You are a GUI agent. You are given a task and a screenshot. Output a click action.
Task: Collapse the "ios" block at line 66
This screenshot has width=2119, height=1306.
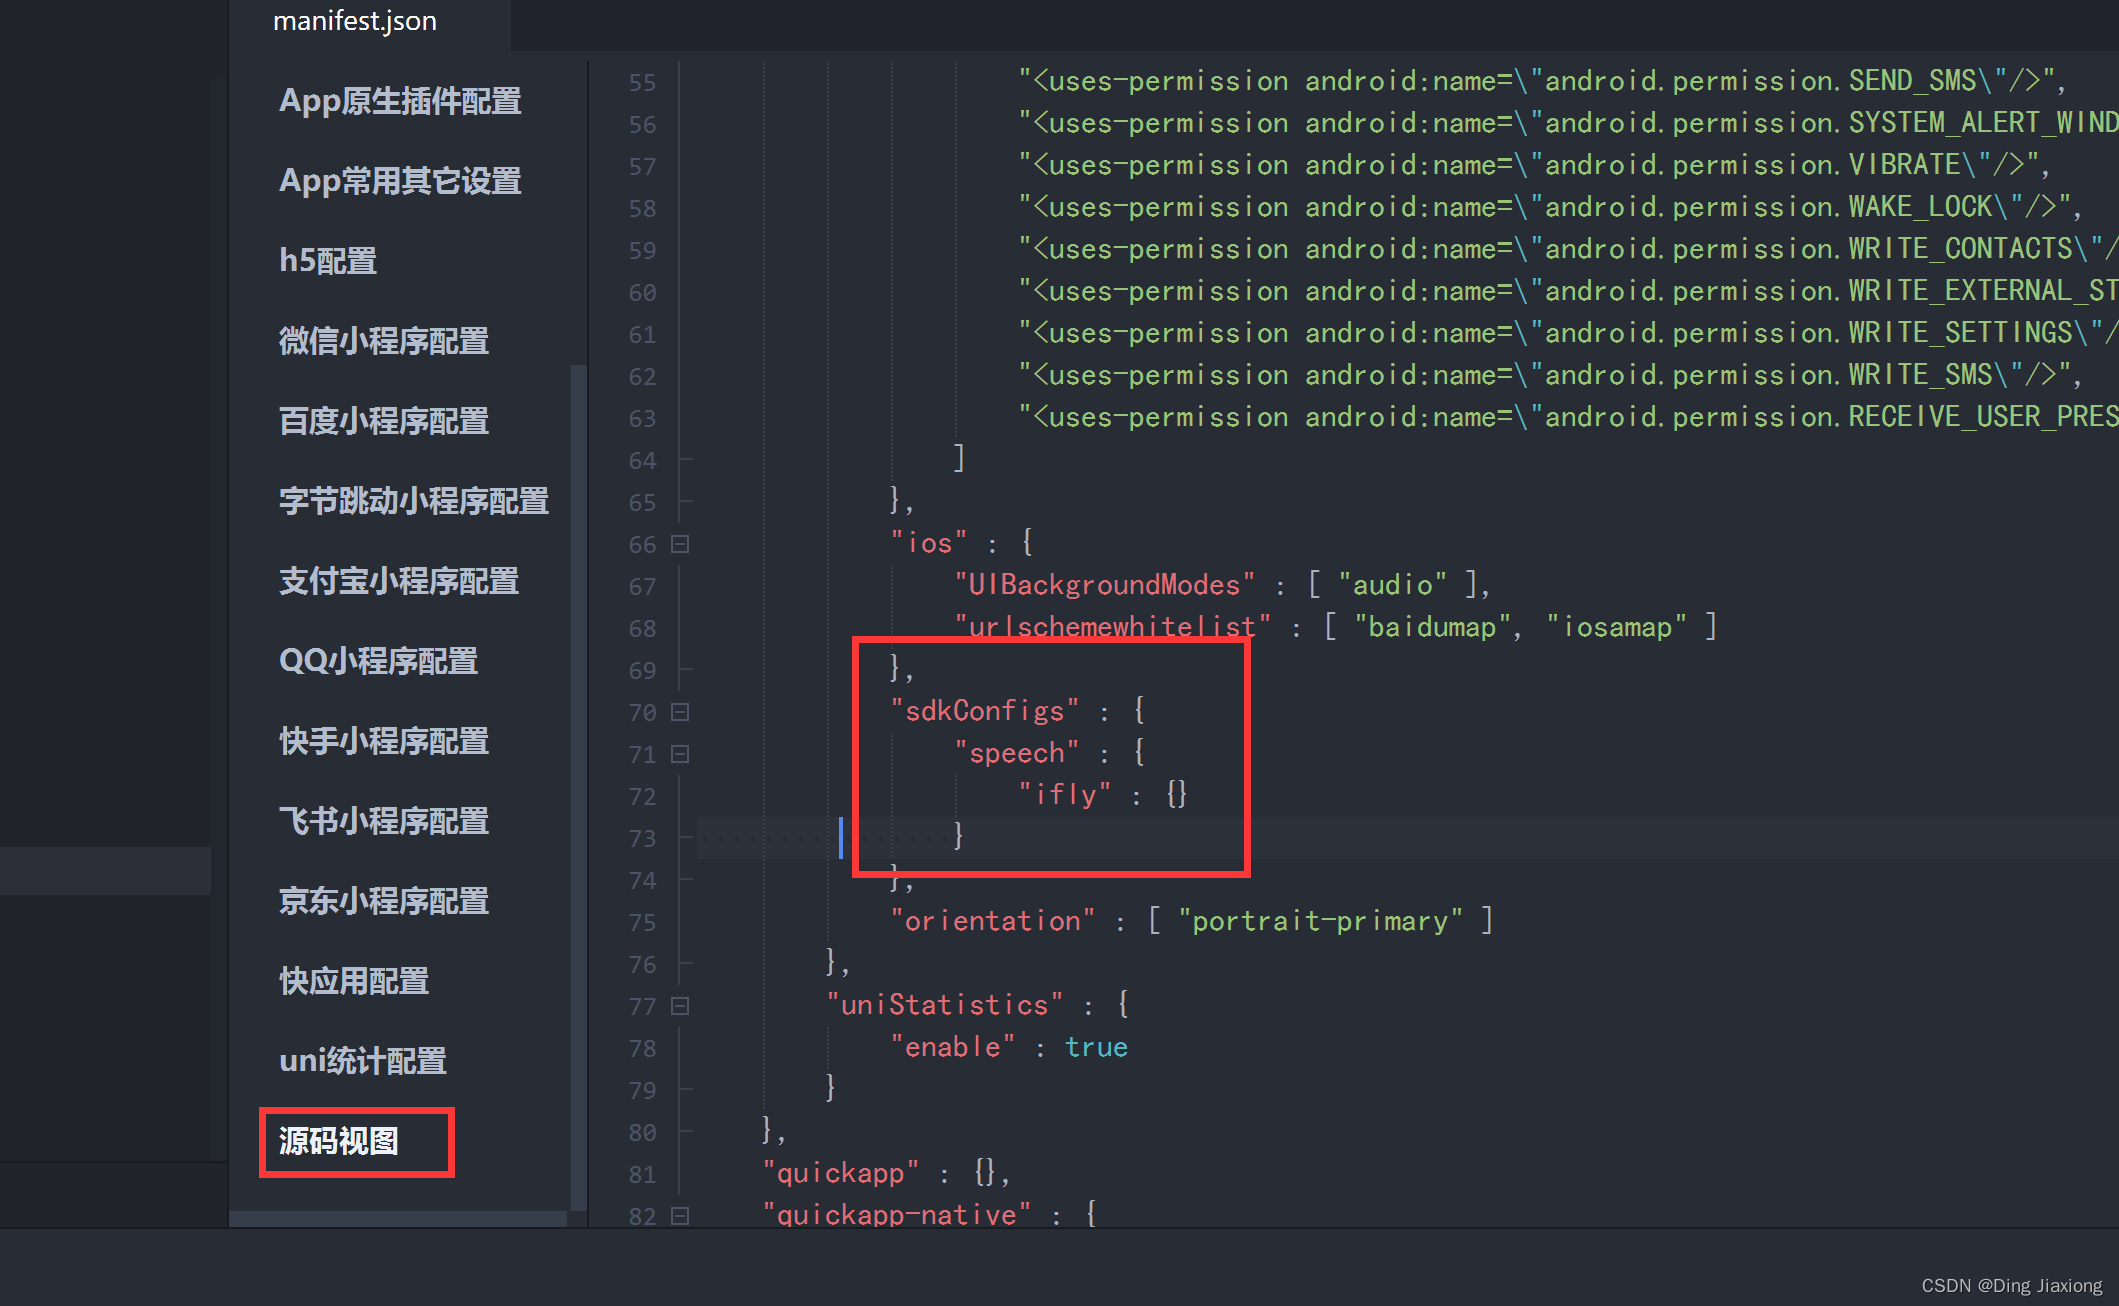680,544
